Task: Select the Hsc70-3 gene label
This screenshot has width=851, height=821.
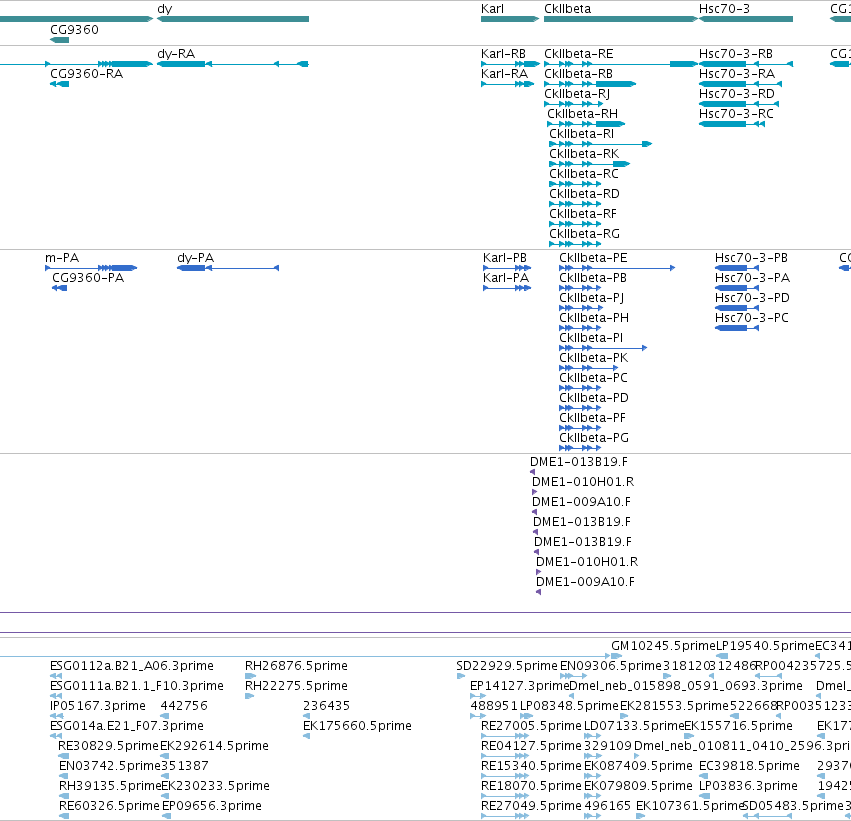Action: (724, 9)
